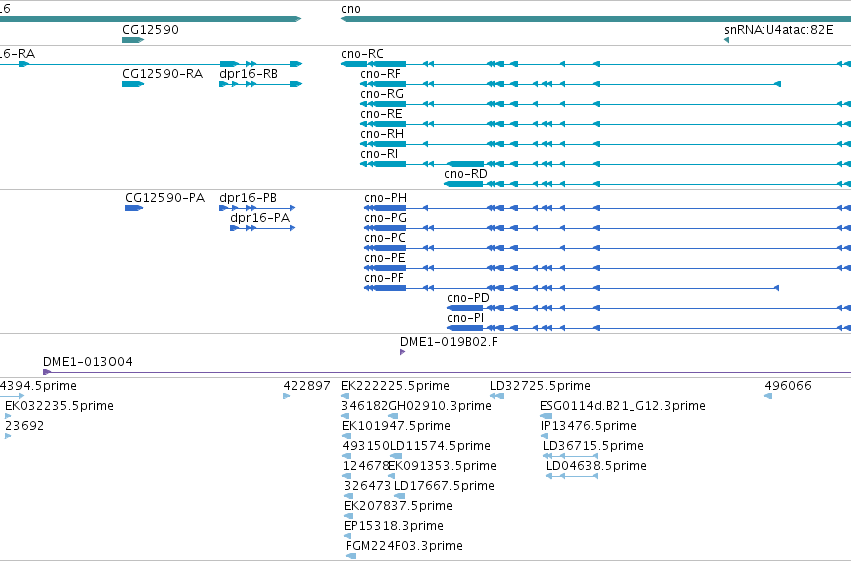Select the cno gene label
The image size is (851, 561).
tap(351, 9)
